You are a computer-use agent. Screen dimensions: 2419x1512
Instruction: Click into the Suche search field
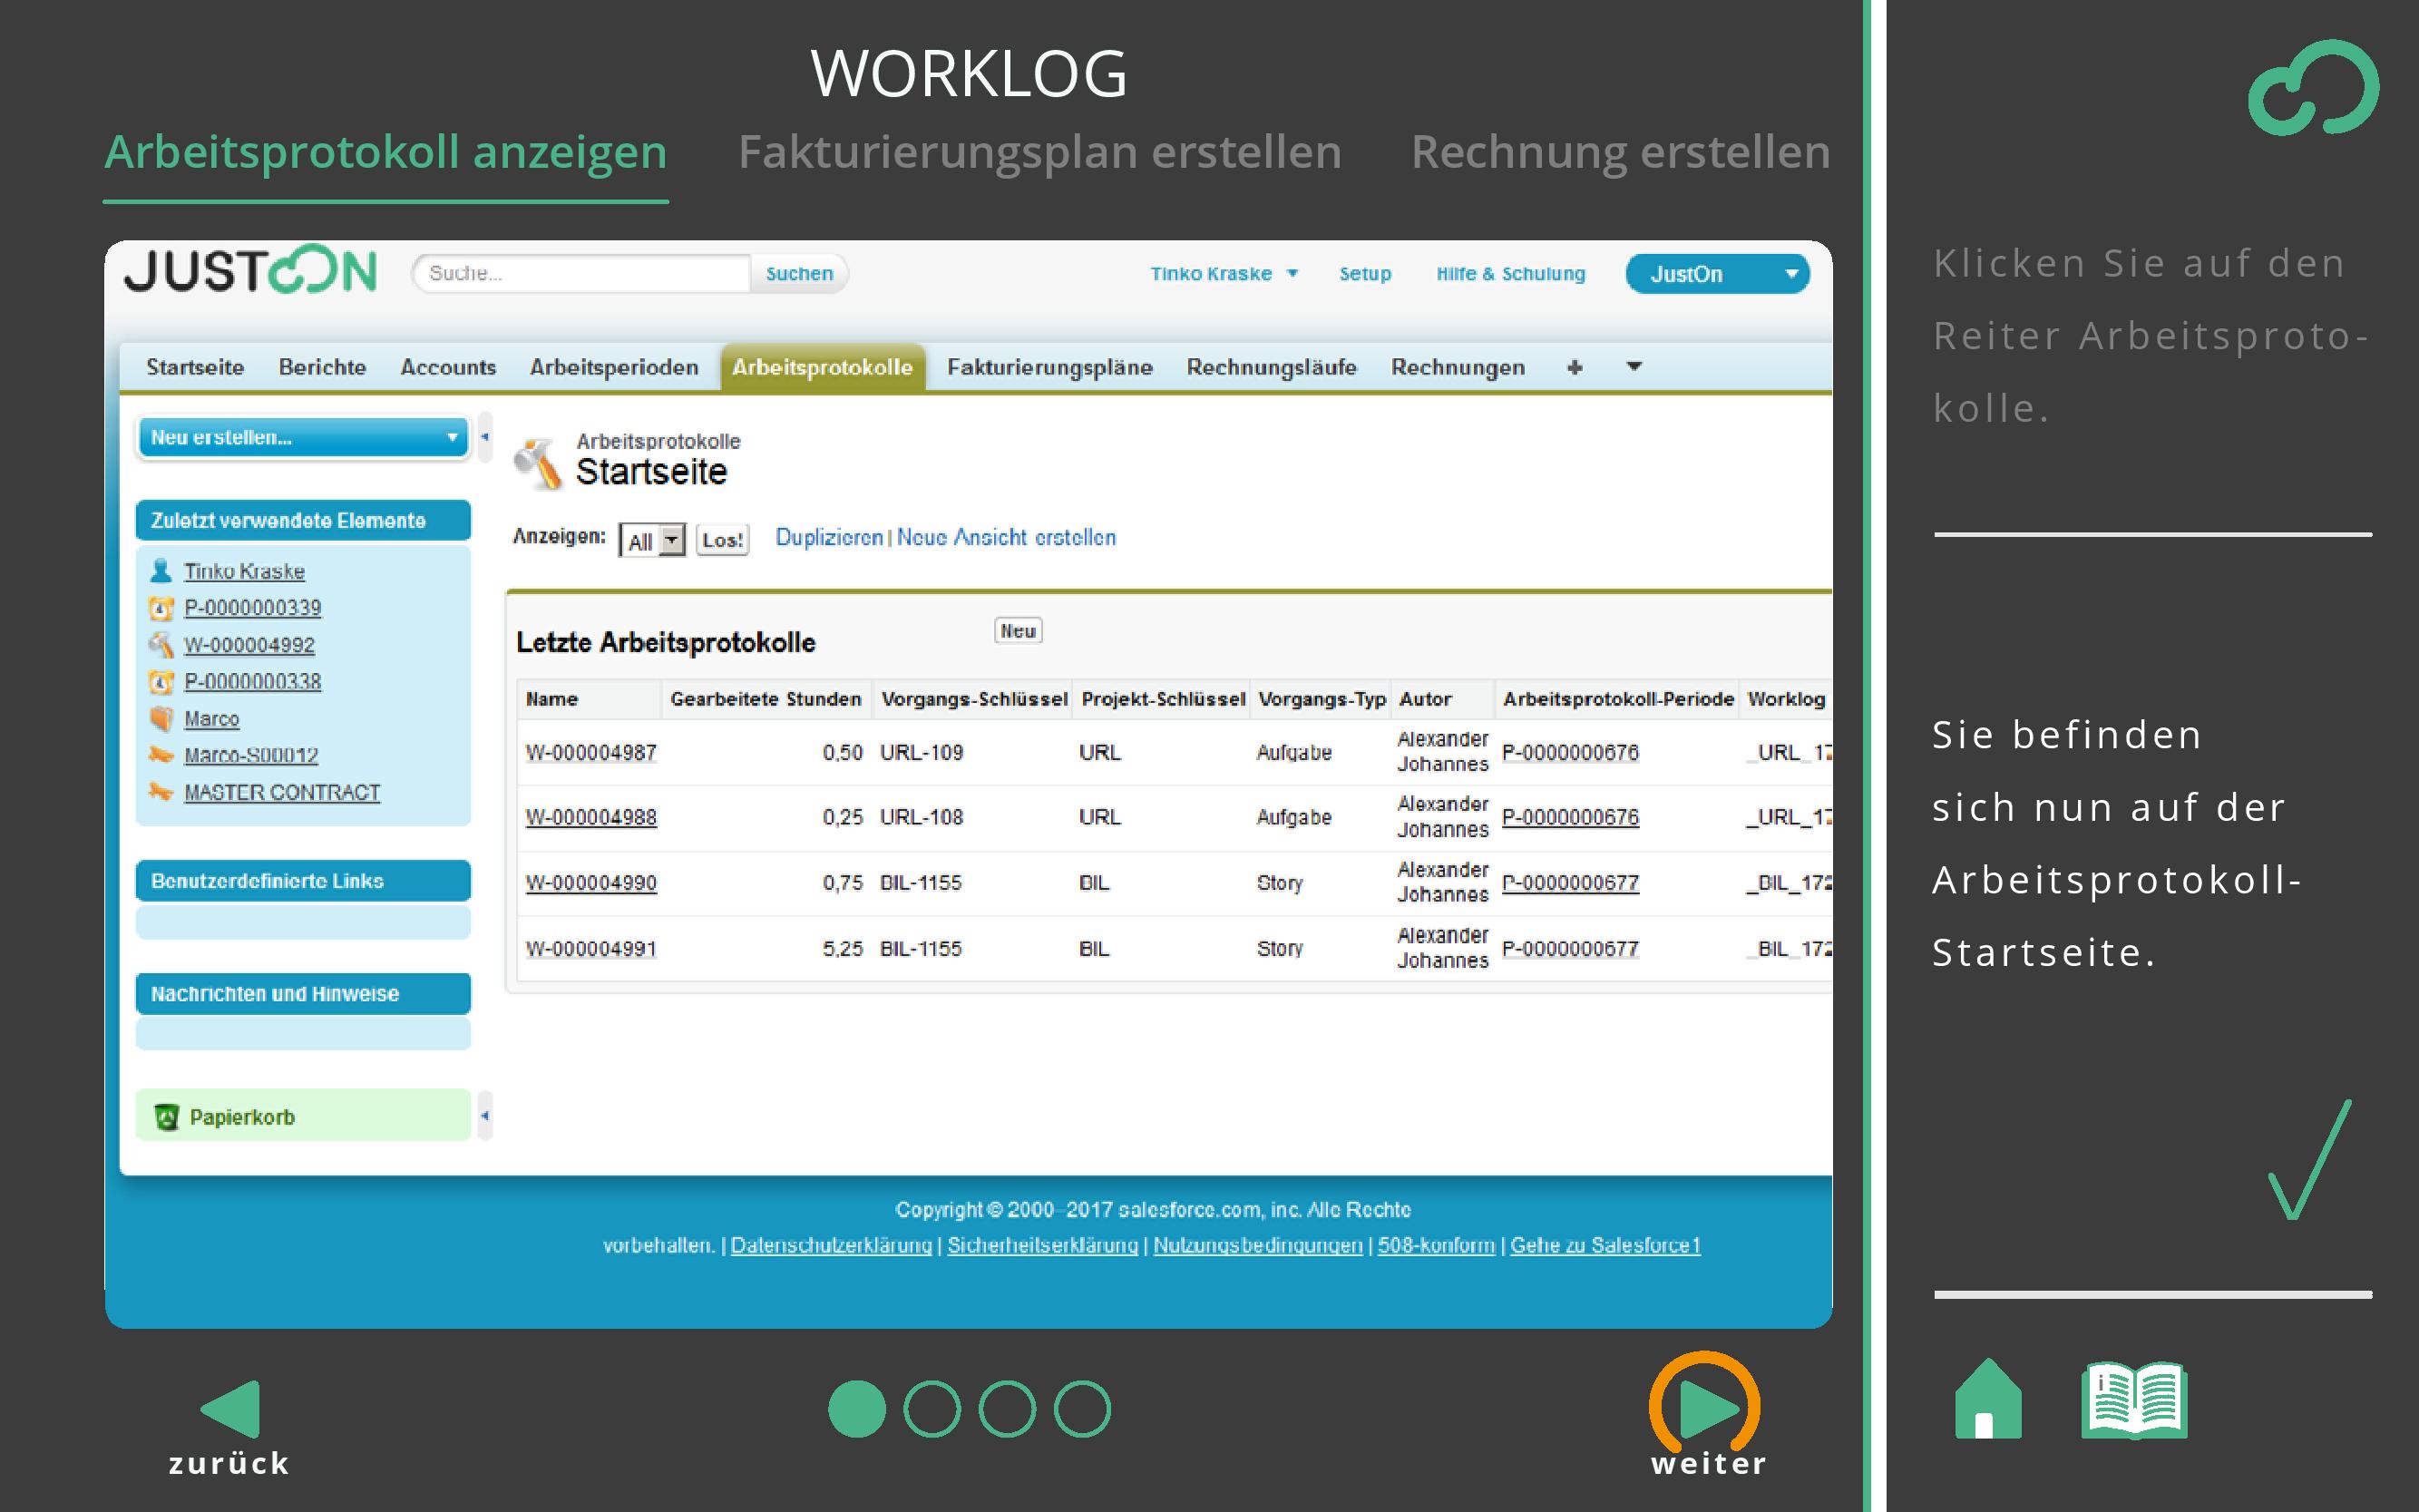click(582, 273)
